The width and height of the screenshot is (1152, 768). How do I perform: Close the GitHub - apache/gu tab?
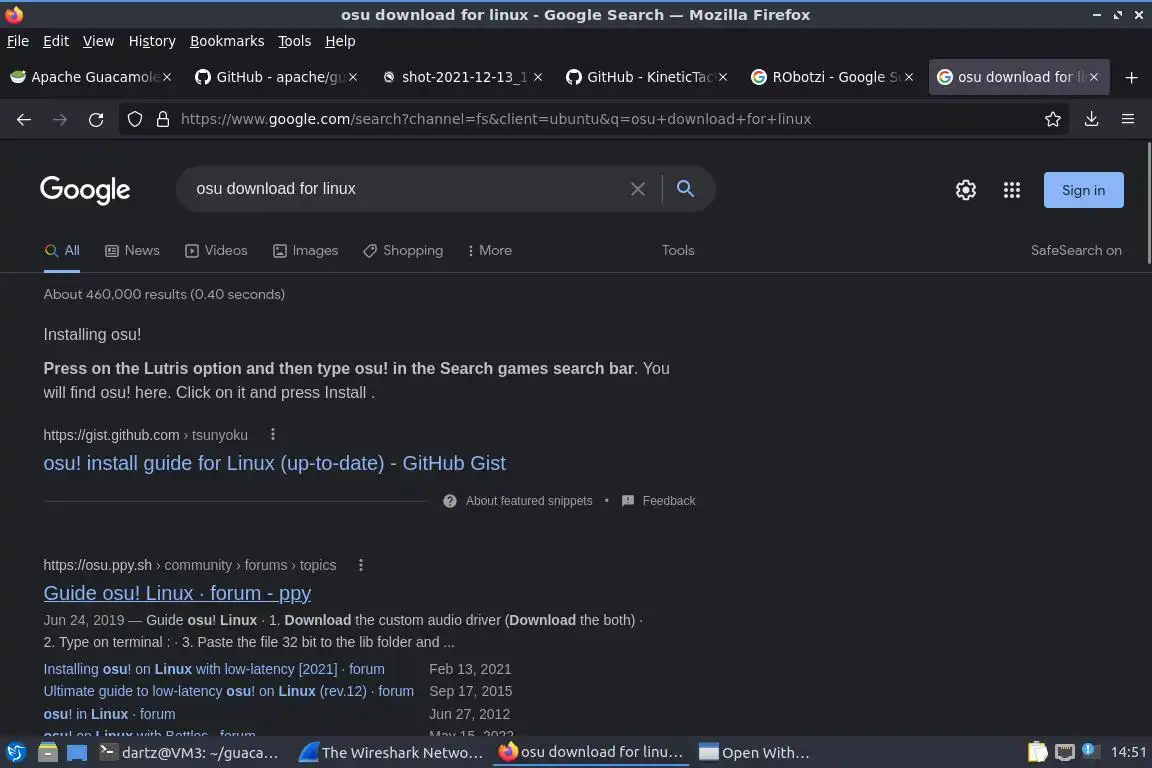pos(353,77)
